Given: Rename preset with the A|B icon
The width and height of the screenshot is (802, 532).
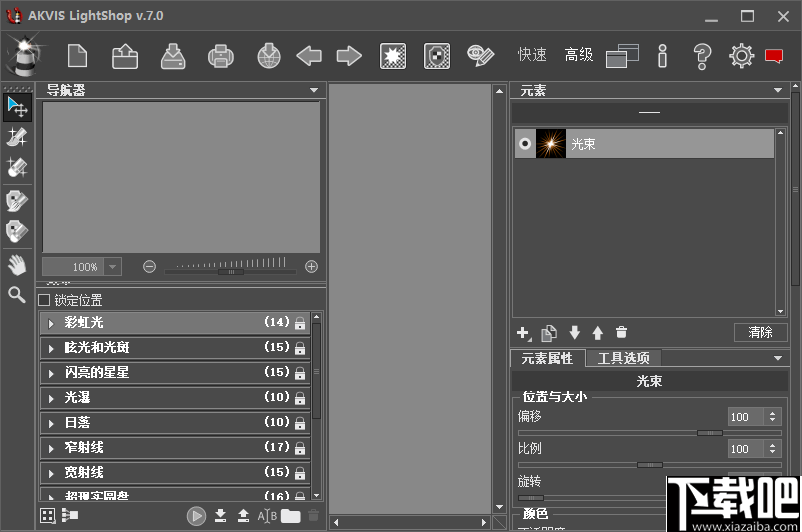Looking at the screenshot, I should coord(267,516).
